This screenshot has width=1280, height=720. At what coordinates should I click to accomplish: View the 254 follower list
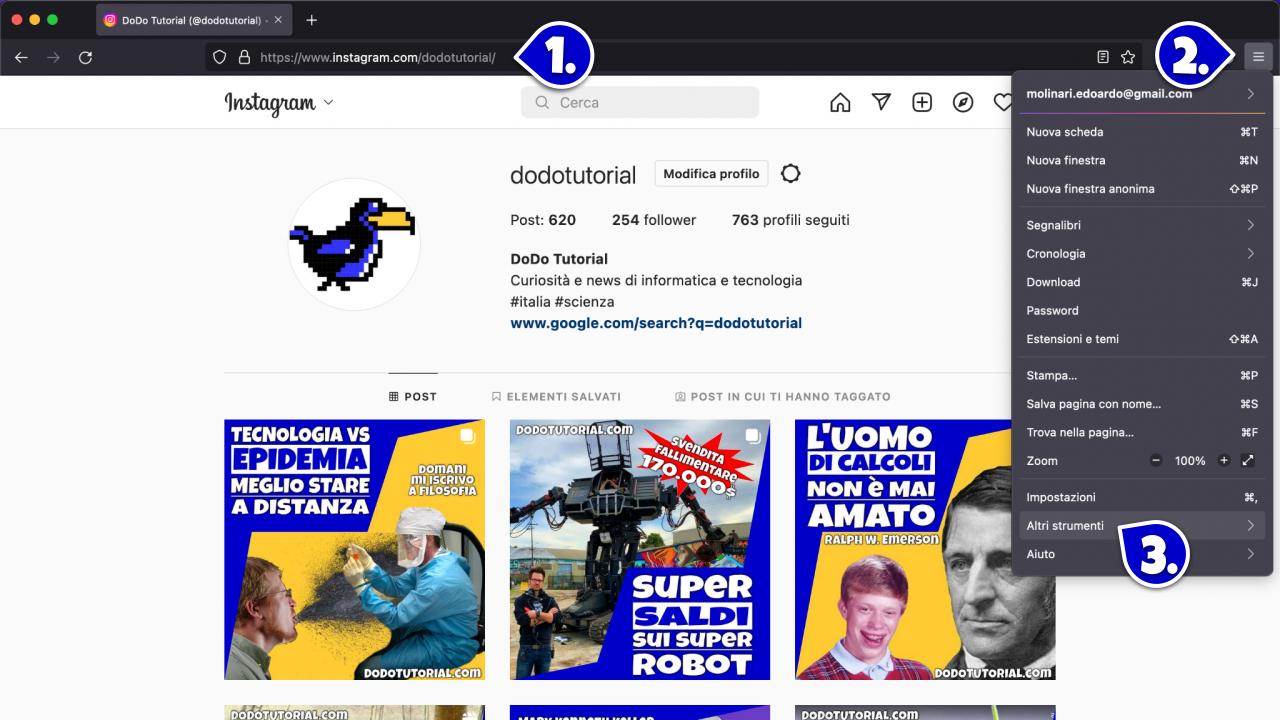654,220
